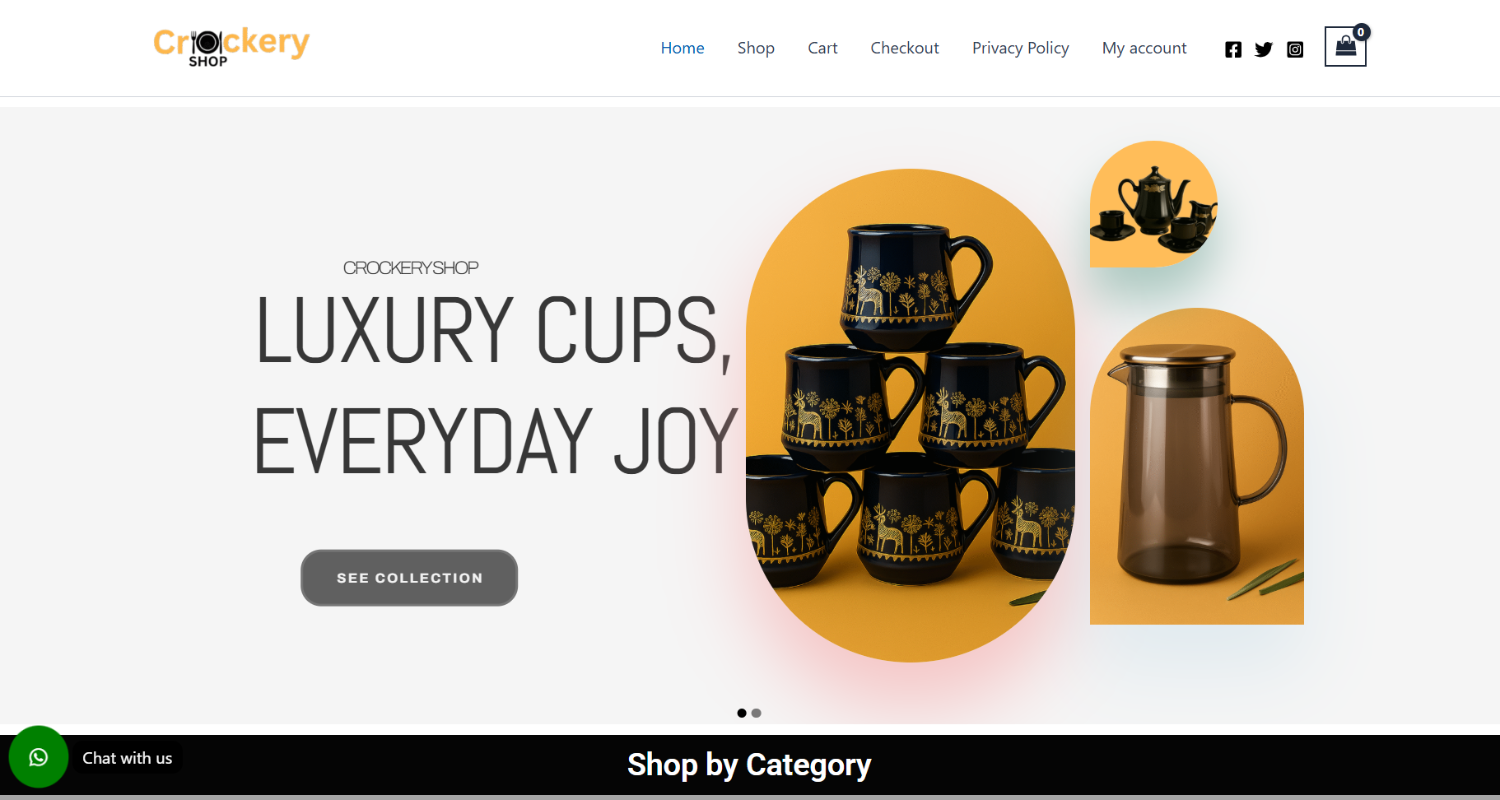
Task: Open the Cart page link
Action: click(823, 48)
